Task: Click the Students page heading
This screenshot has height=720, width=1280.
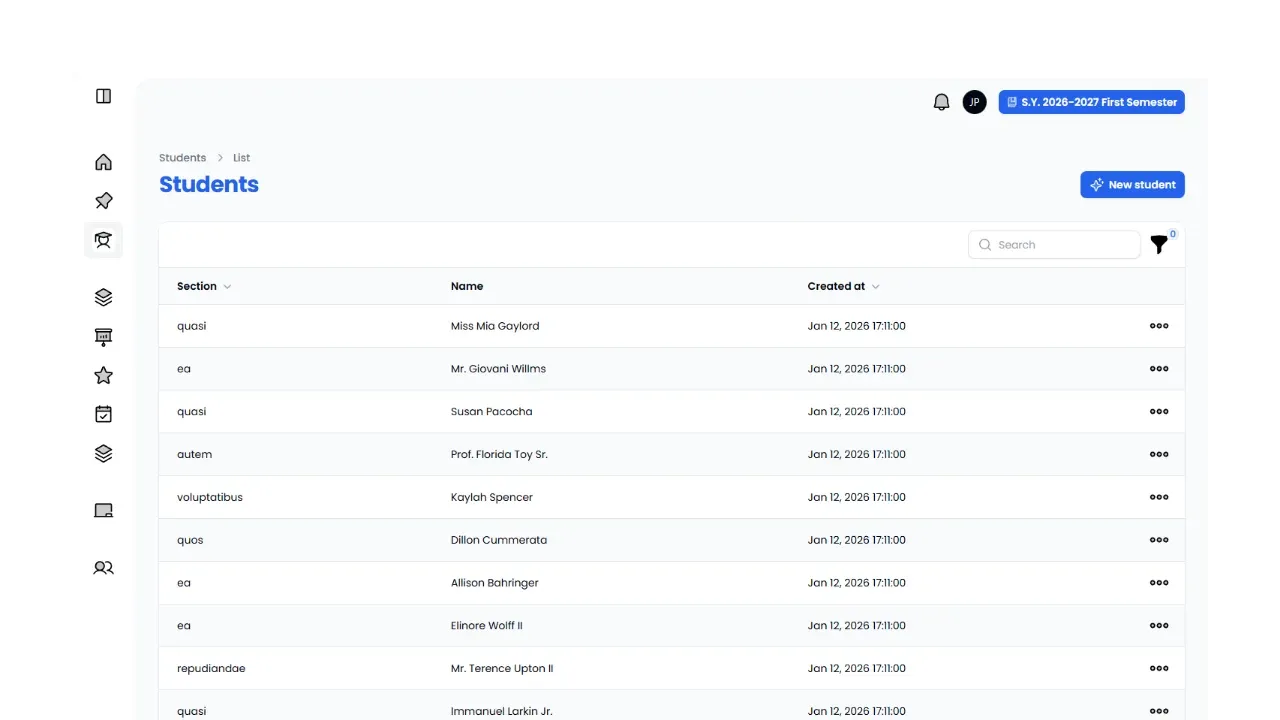Action: (x=209, y=184)
